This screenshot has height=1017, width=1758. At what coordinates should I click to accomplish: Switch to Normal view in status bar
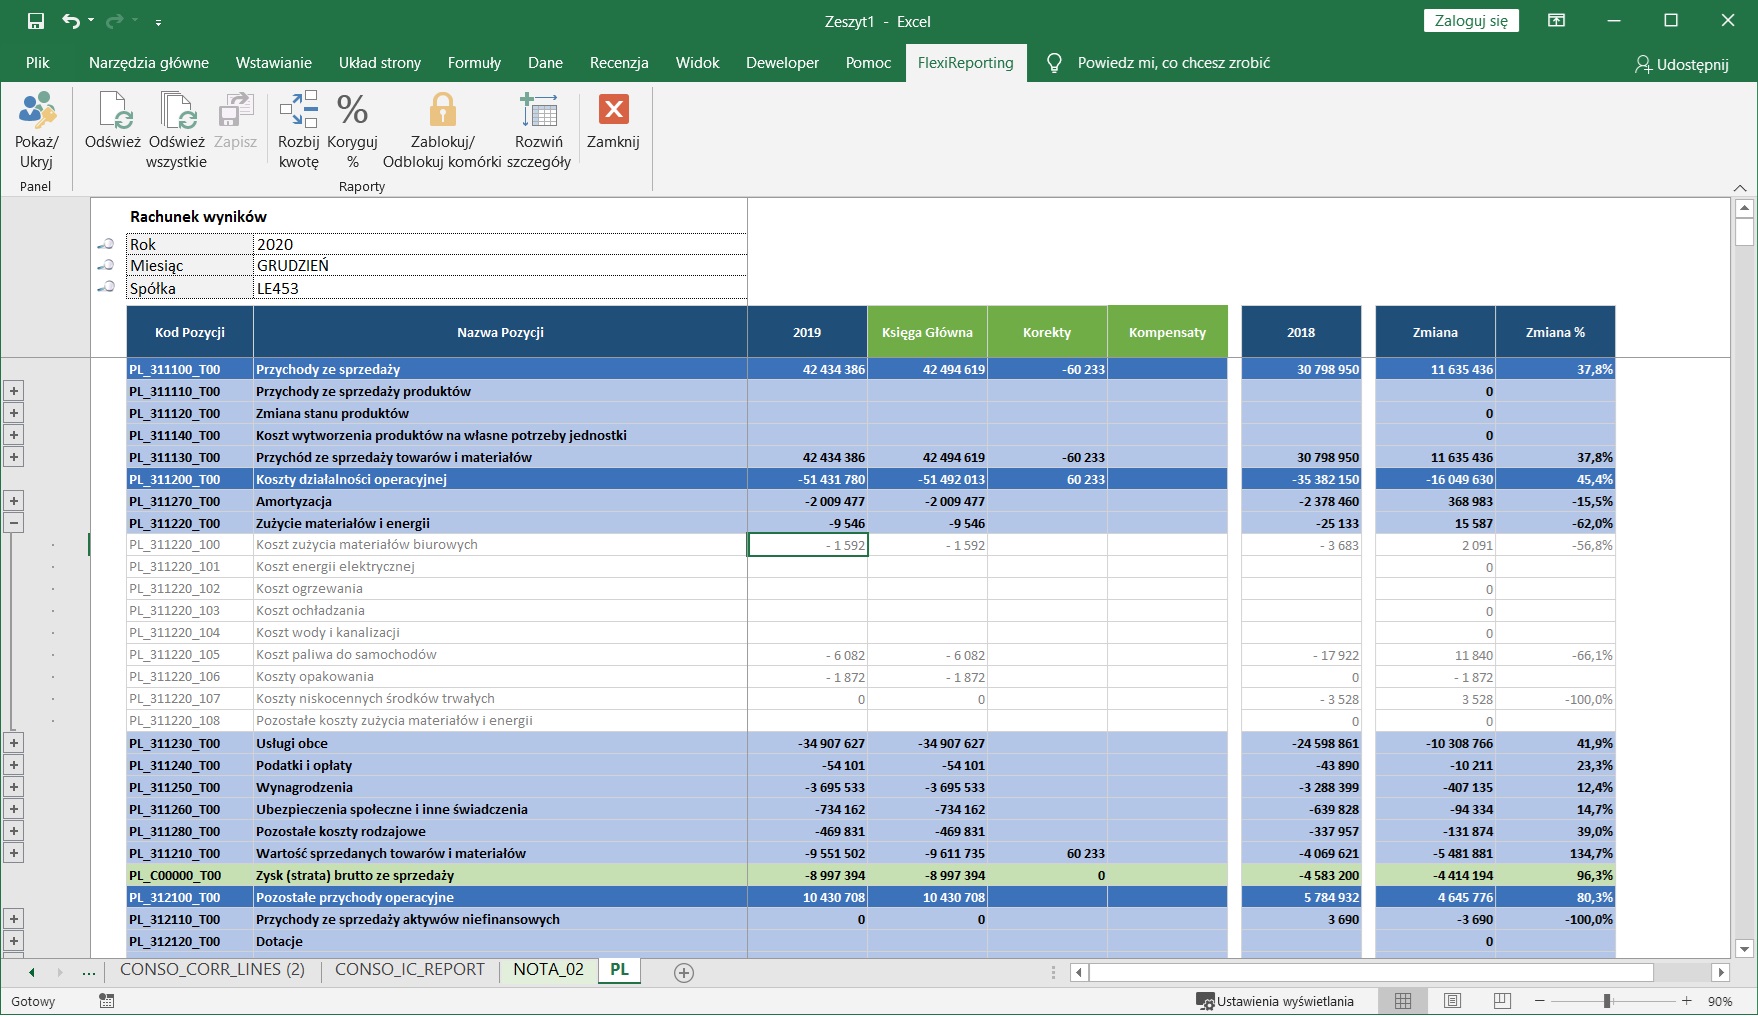click(x=1403, y=1001)
